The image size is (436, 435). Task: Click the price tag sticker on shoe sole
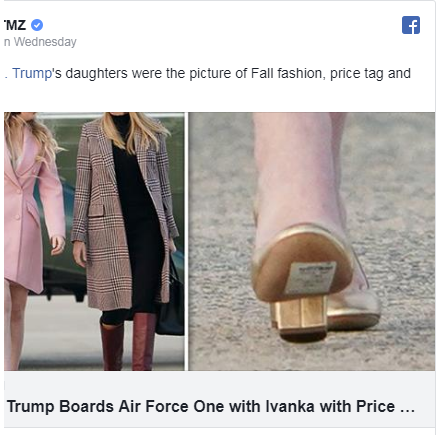click(x=311, y=278)
